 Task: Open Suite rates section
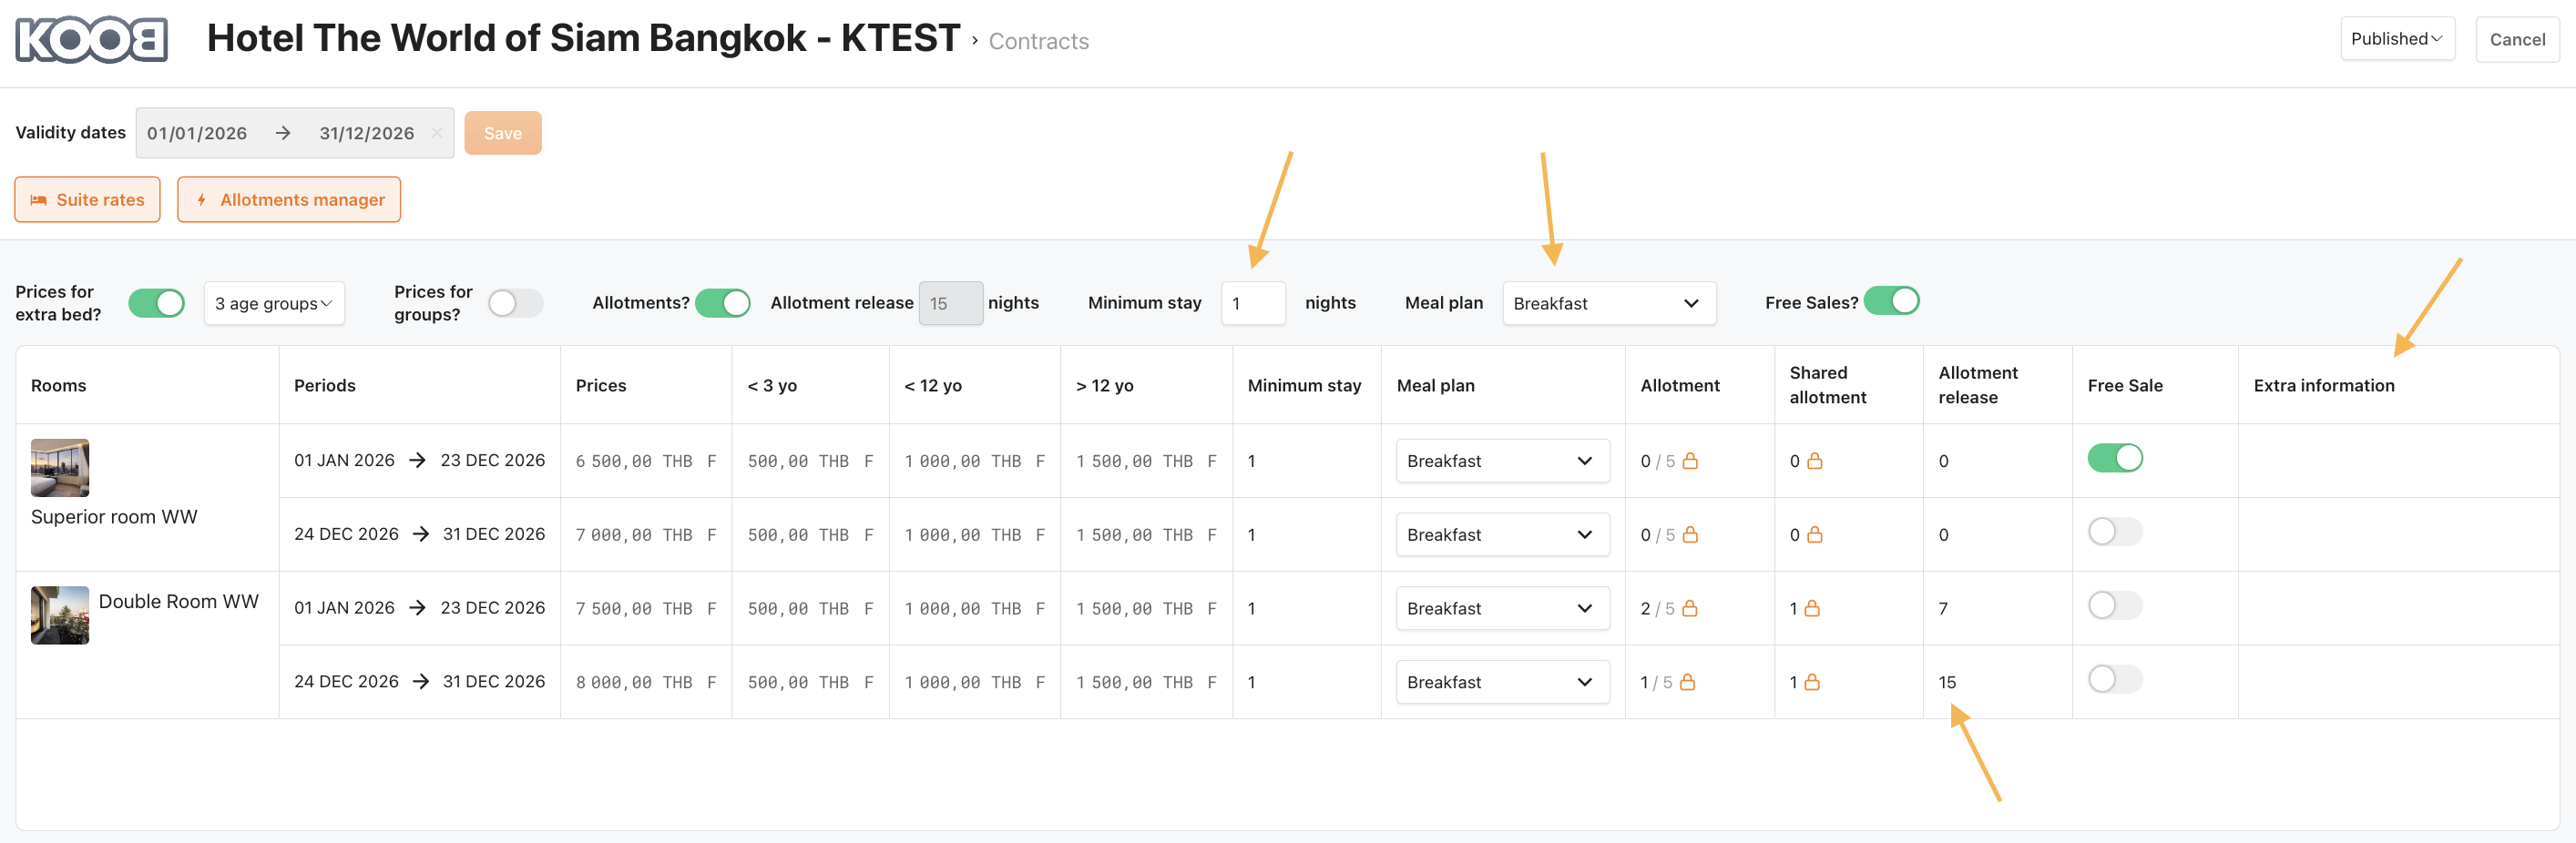87,200
